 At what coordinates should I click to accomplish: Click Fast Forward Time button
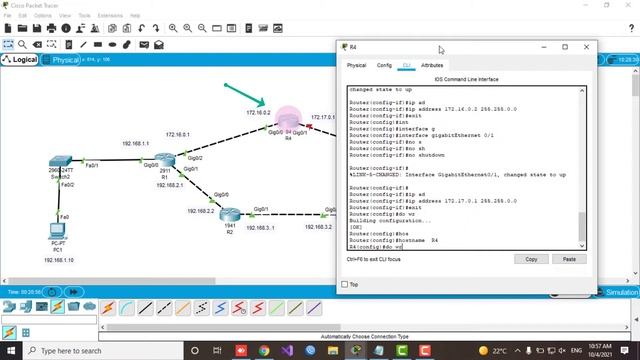coord(73,292)
